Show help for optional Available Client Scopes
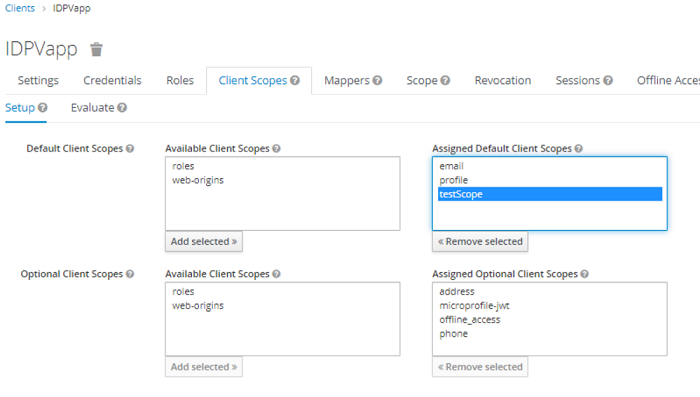The height and width of the screenshot is (397, 700). coord(276,274)
